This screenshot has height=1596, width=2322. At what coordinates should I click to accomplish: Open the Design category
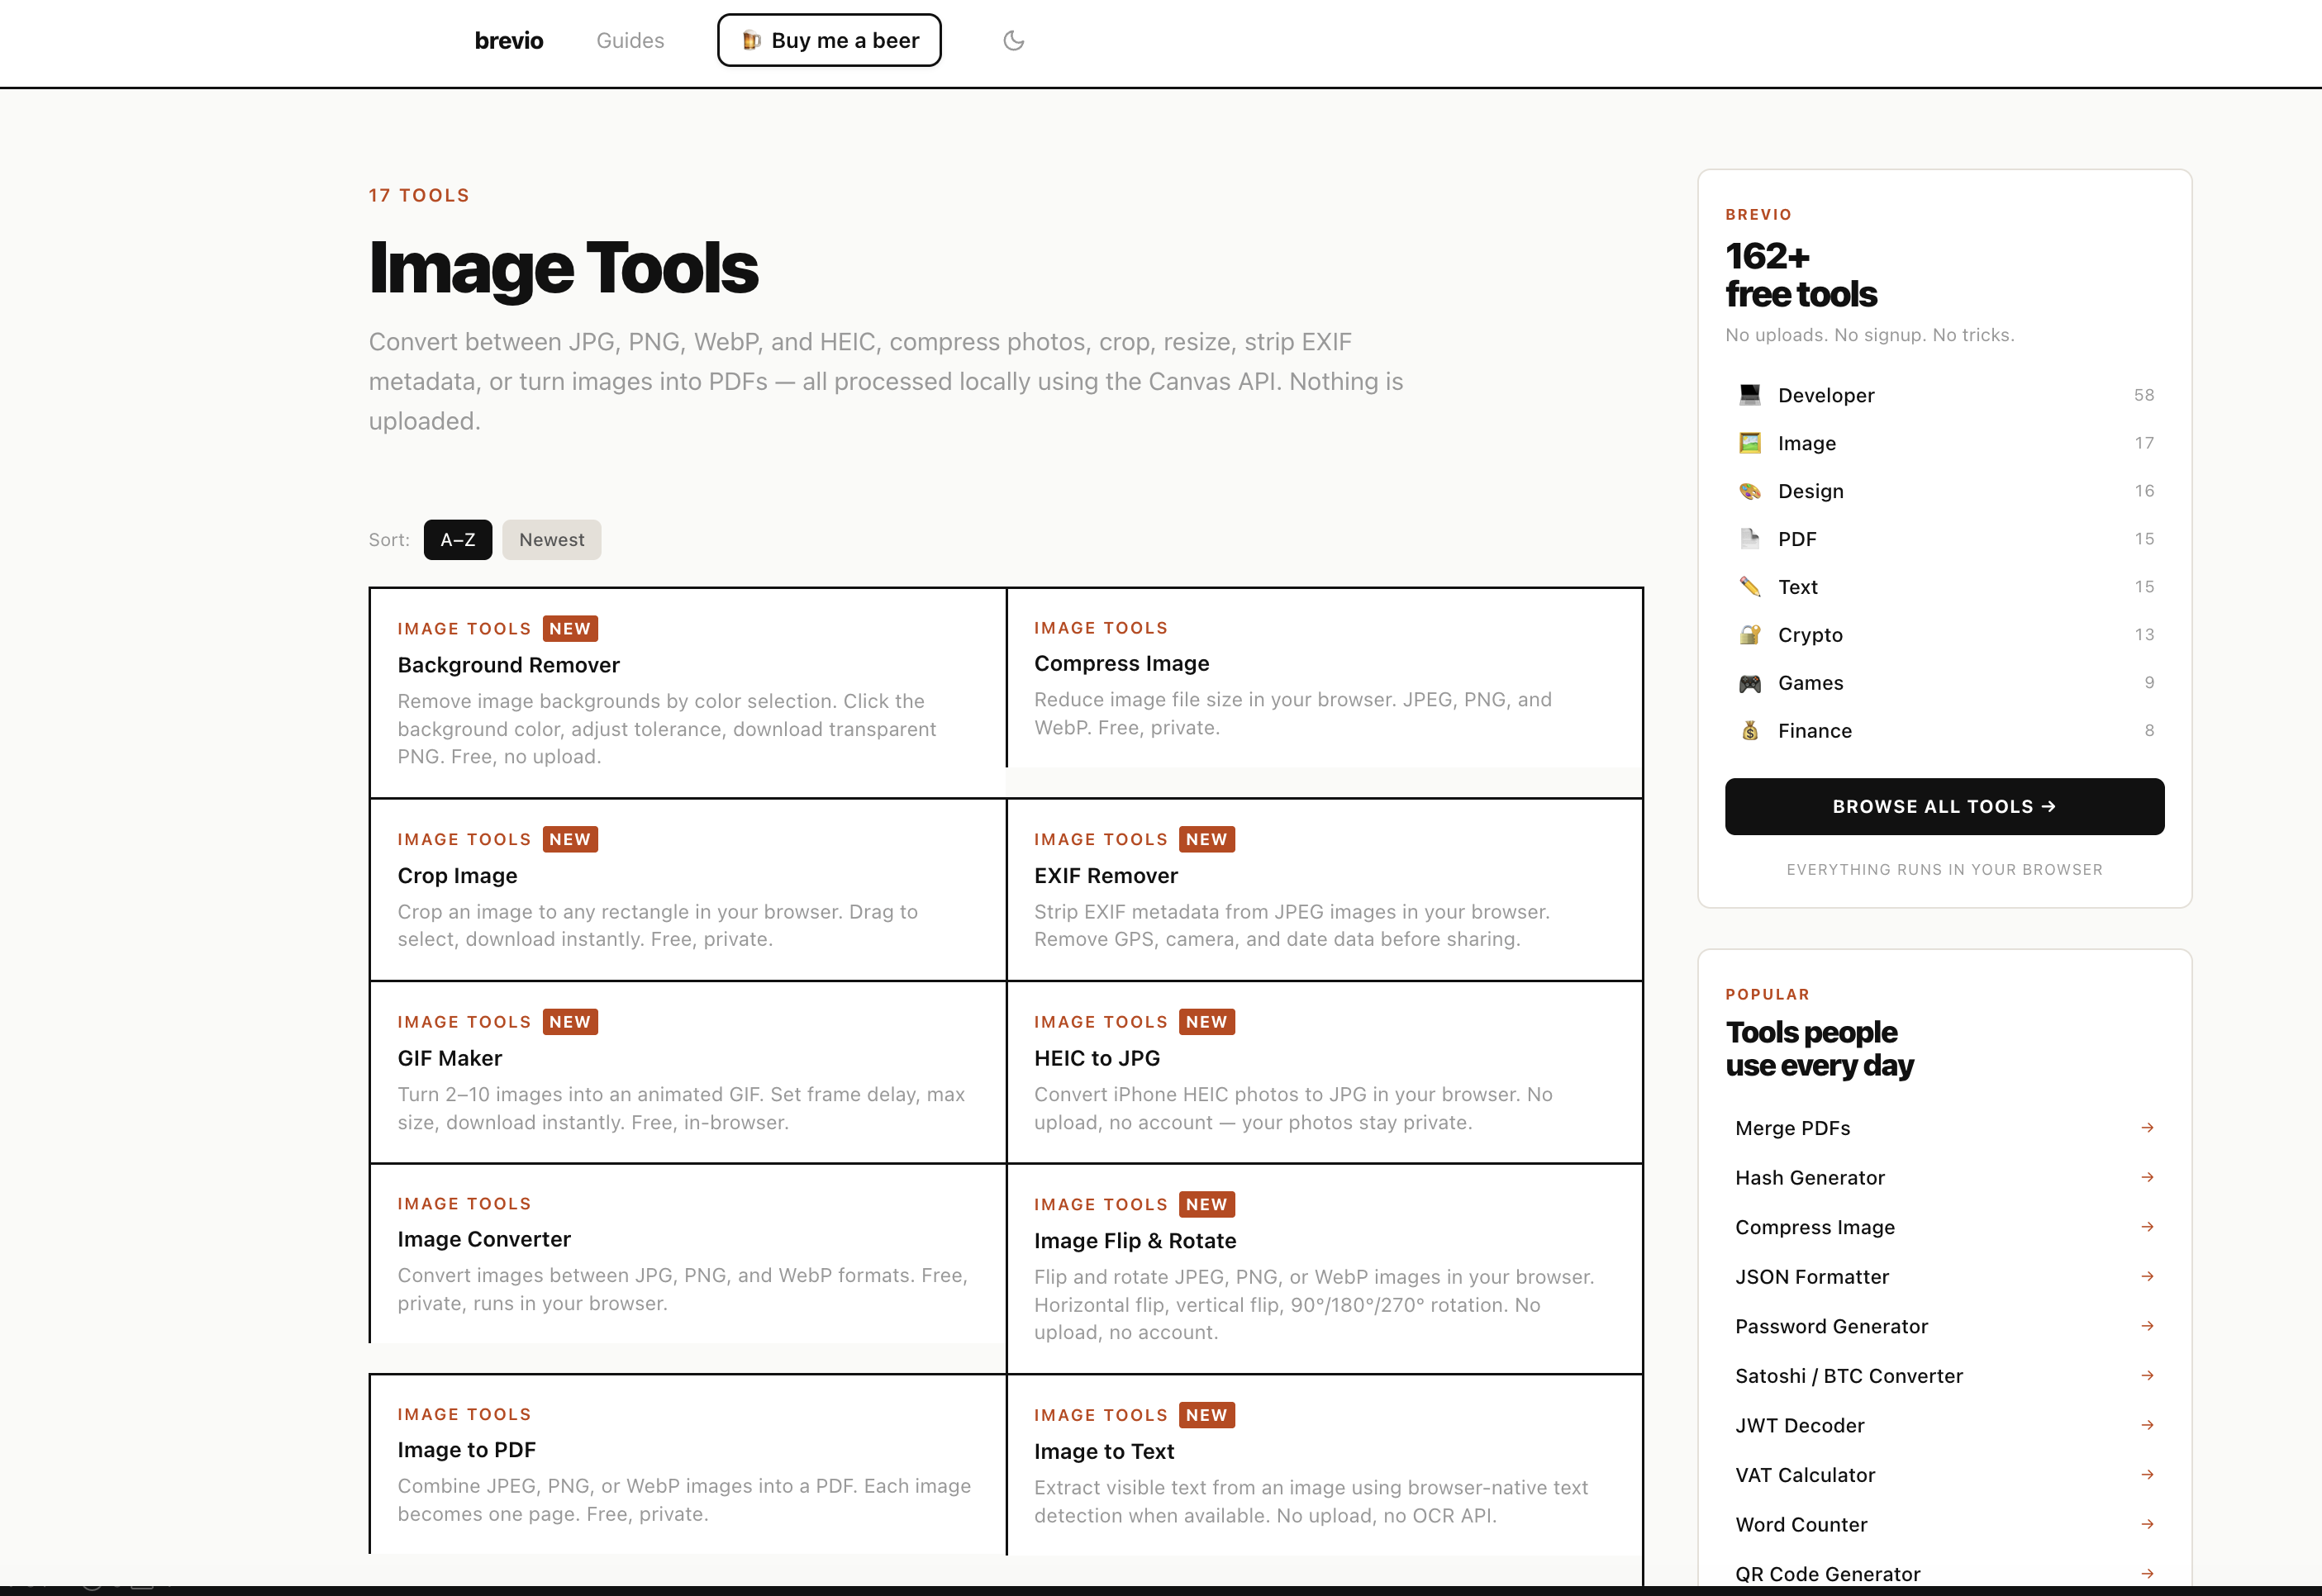point(1944,491)
